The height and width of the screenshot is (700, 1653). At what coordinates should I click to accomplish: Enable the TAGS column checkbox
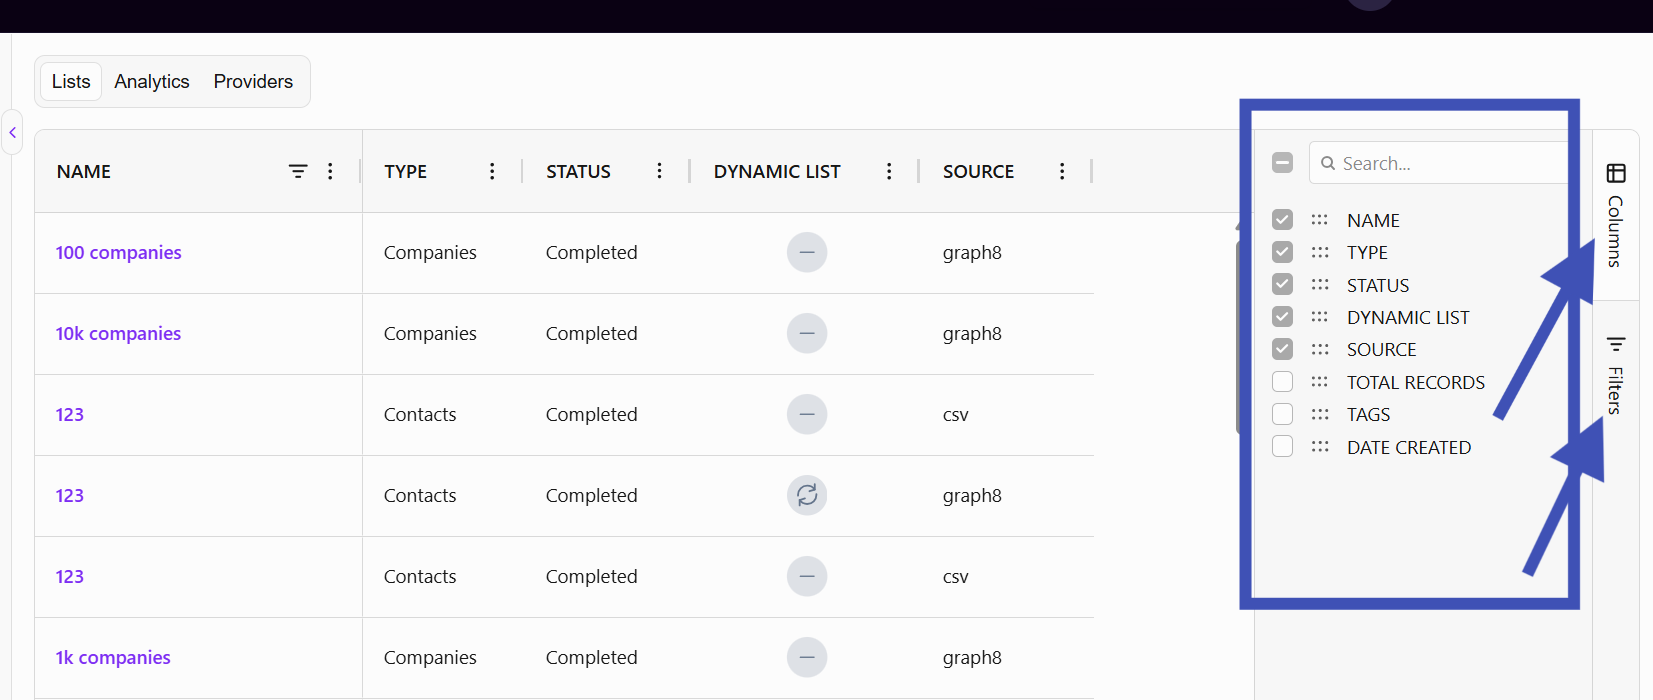pos(1283,414)
